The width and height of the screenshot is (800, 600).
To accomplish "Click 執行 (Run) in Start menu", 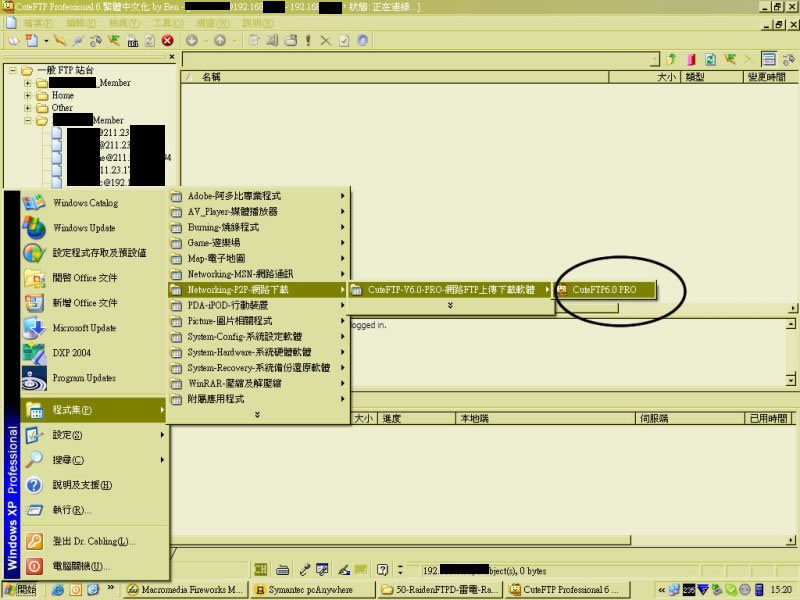I will point(93,510).
